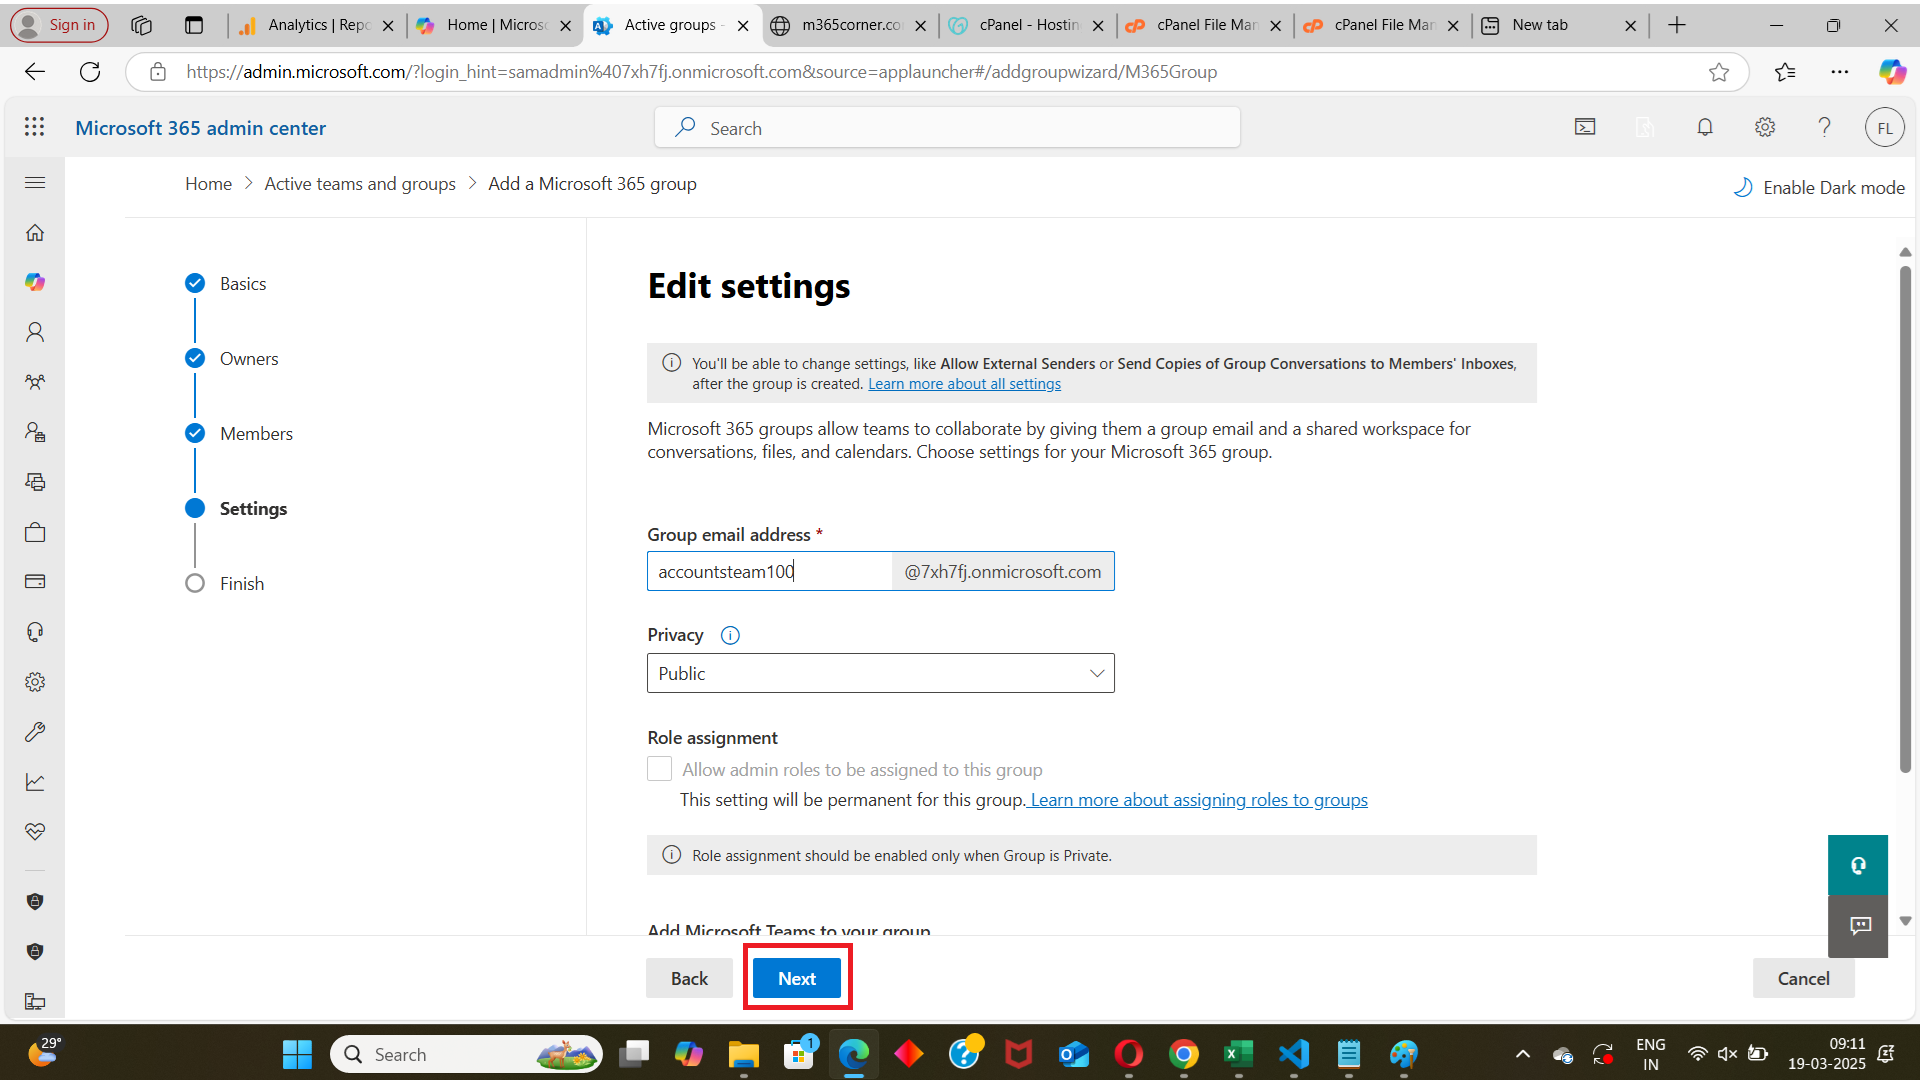Viewport: 1920px width, 1080px height.
Task: Open the app launcher waffle icon
Action: click(x=34, y=127)
